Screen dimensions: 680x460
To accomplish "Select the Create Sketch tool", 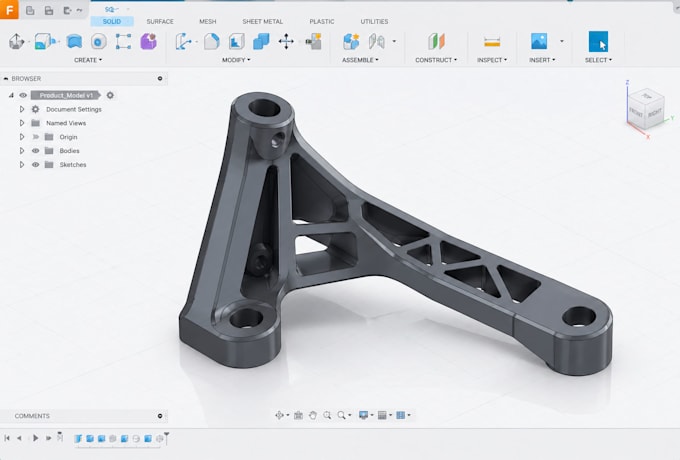I will (16, 42).
